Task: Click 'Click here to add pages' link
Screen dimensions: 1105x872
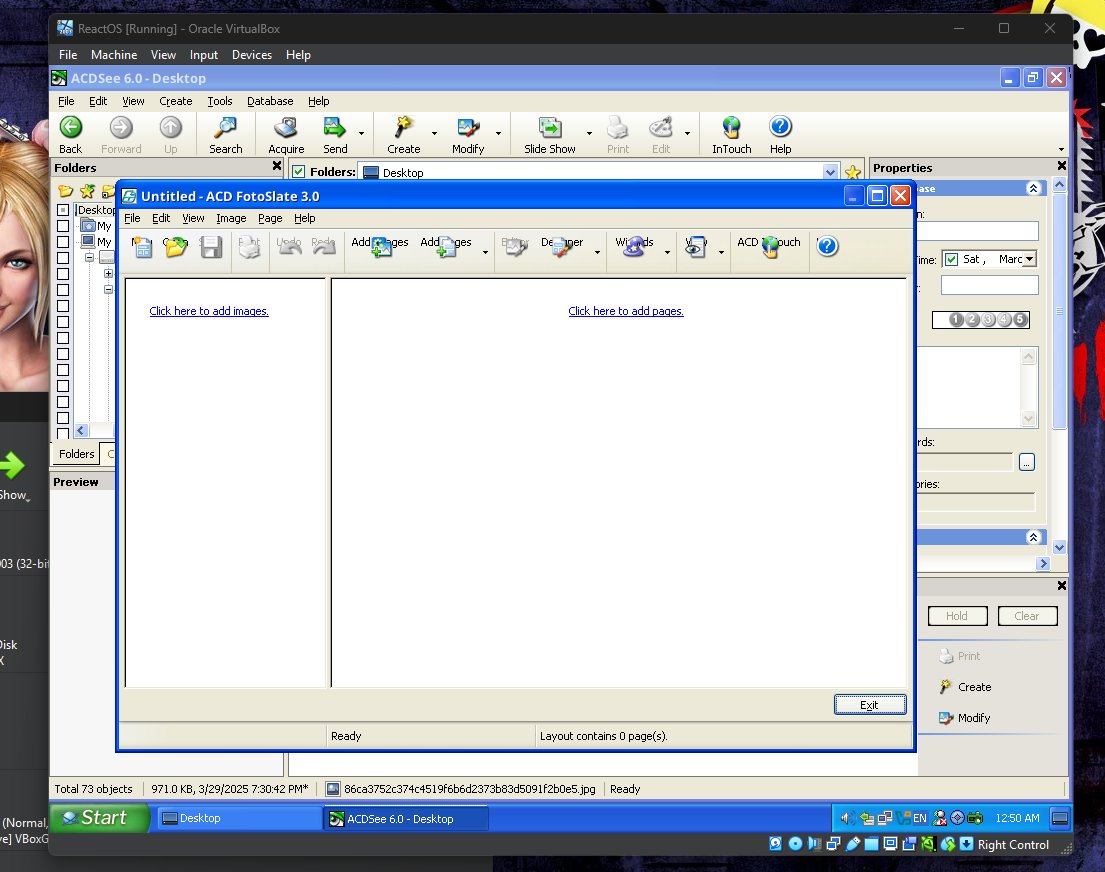Action: click(x=626, y=311)
